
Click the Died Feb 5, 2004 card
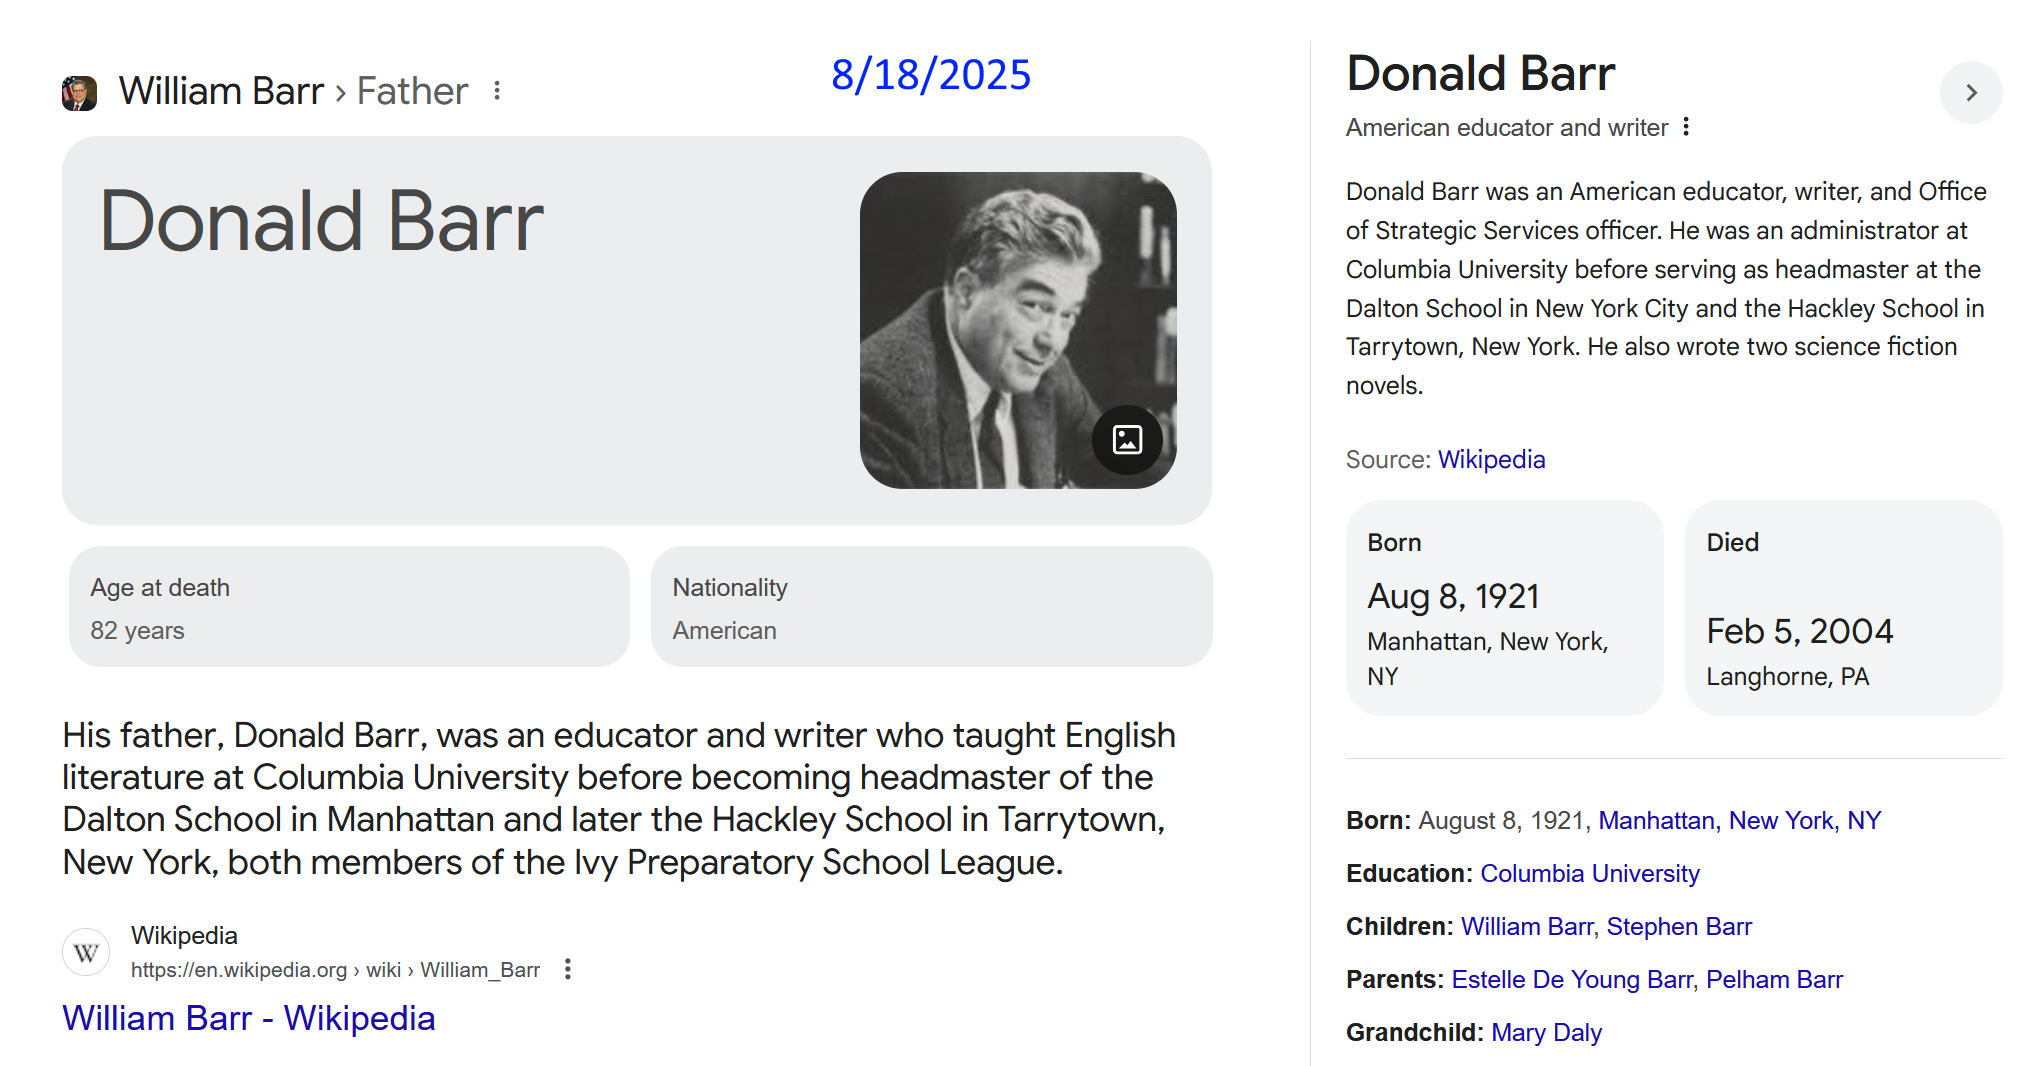click(x=1843, y=608)
